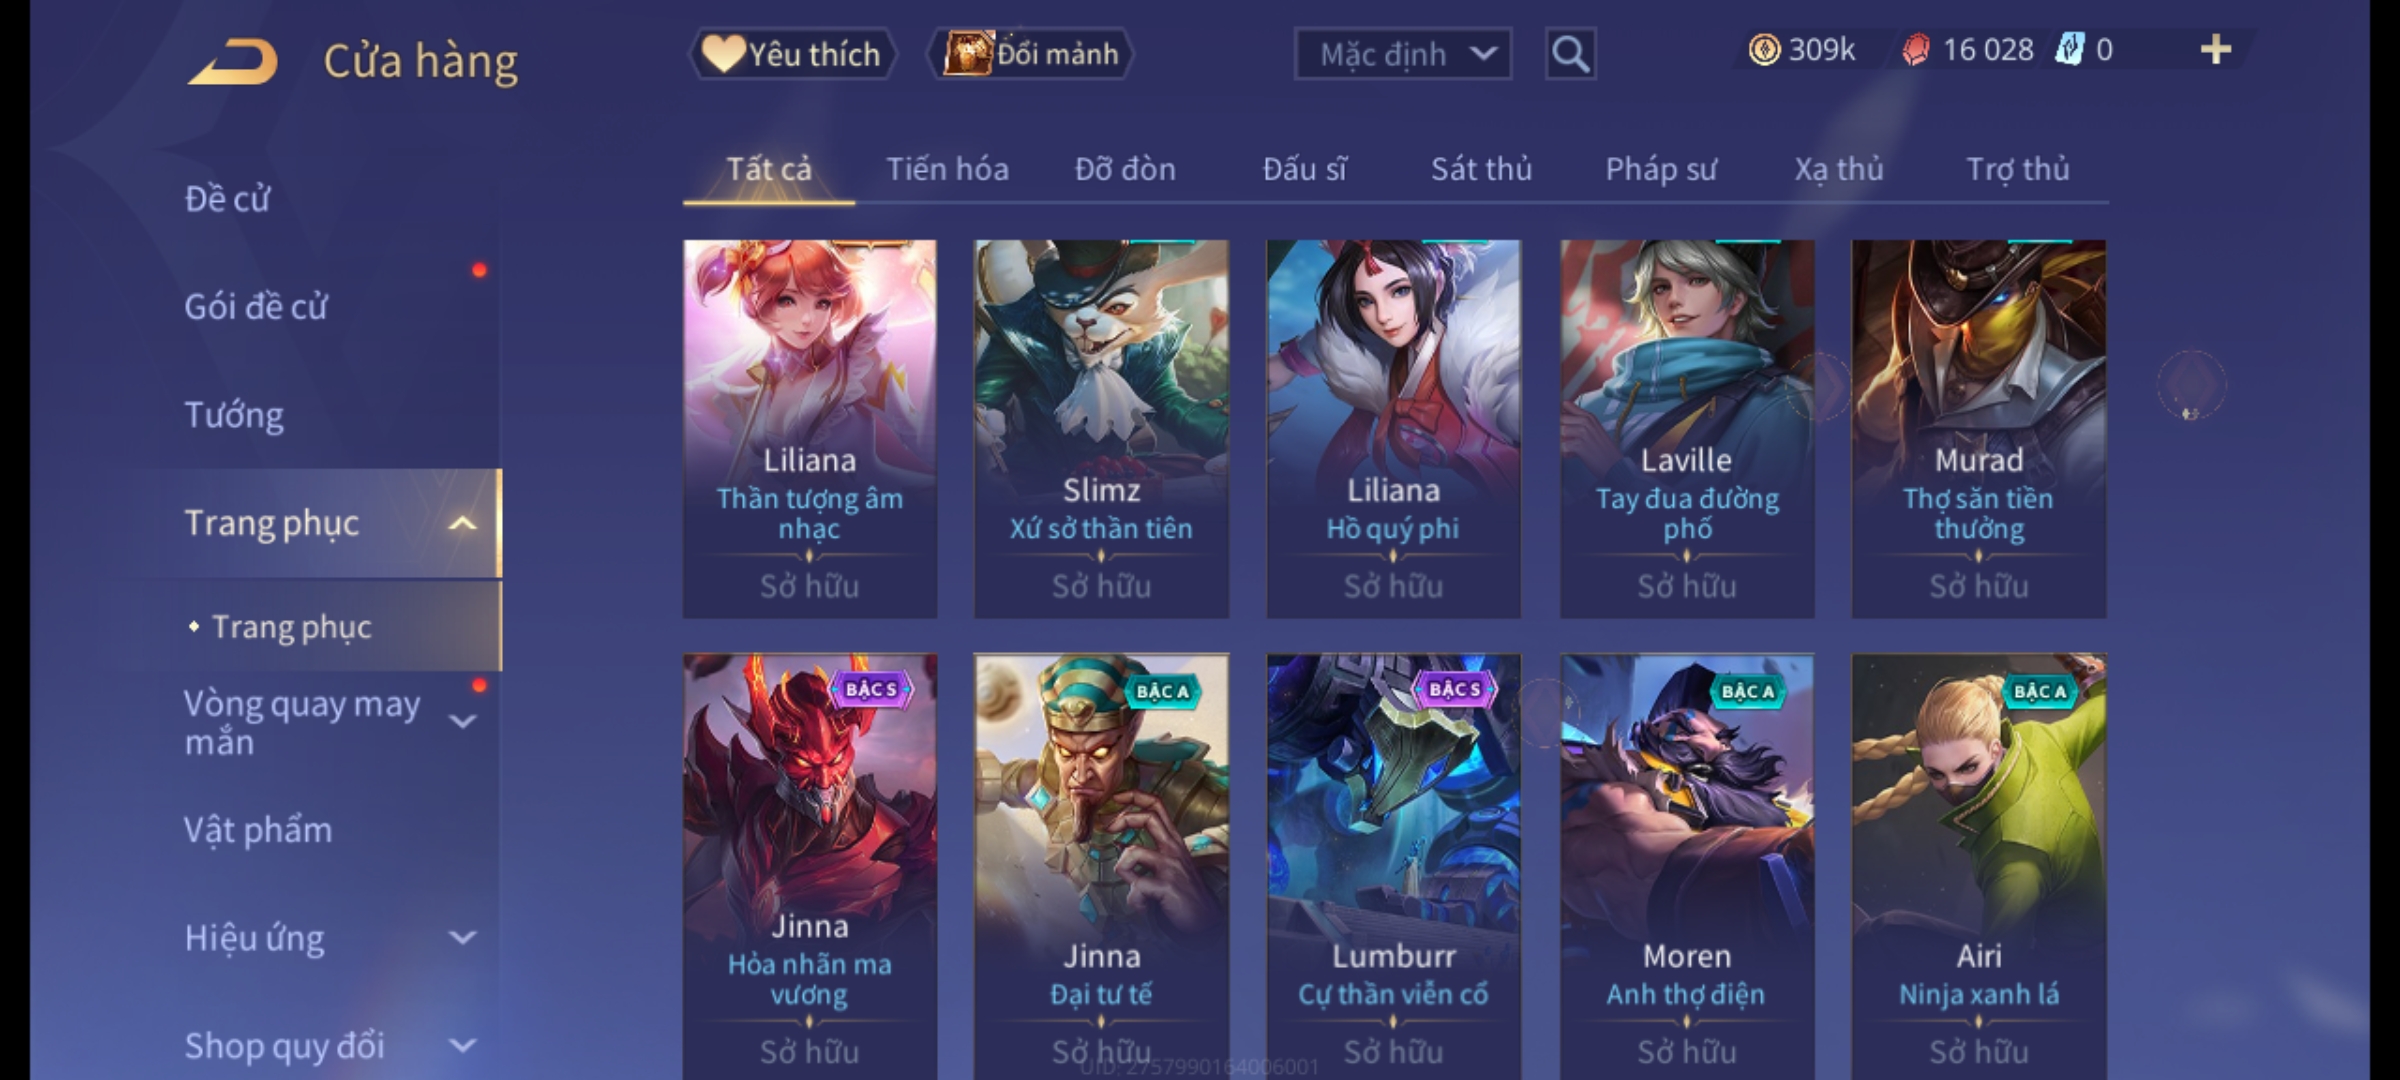Go to Tướng in the sidebar
2400x1080 pixels.
click(x=234, y=415)
